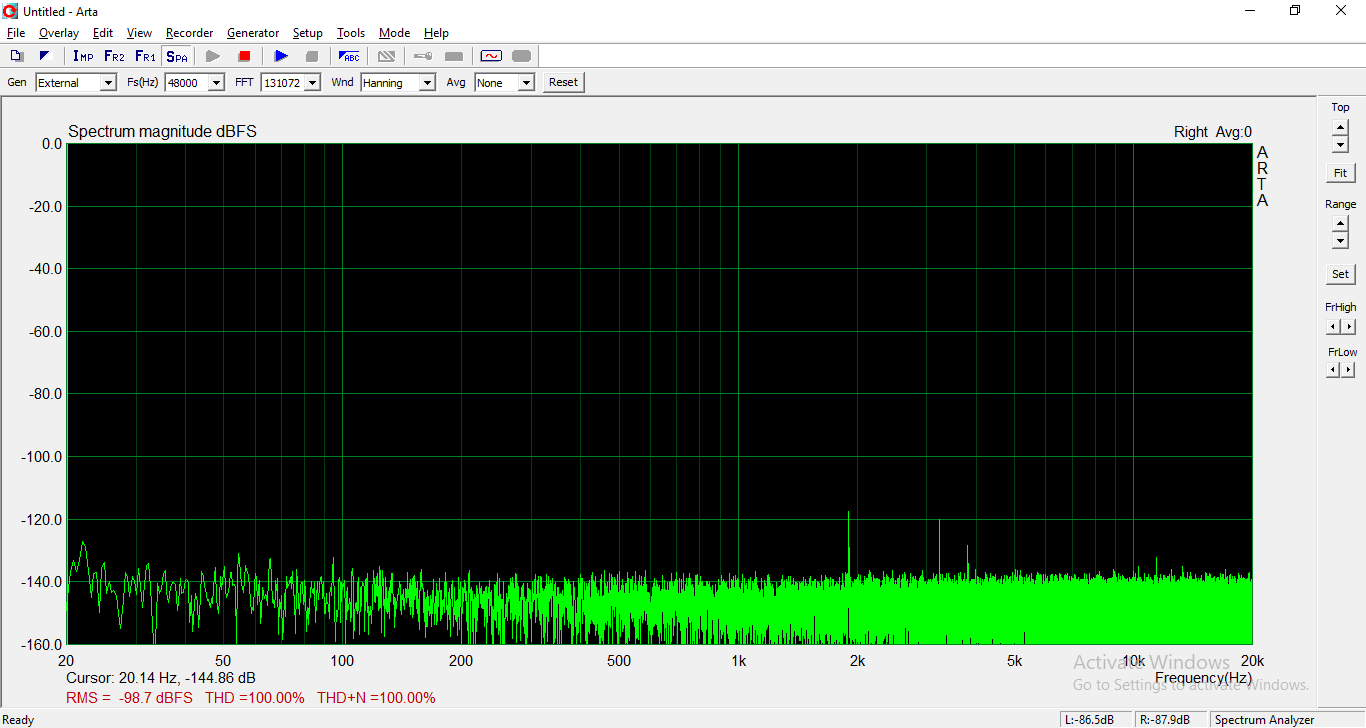The image size is (1366, 728).
Task: Click the R:-87.9dB status bar level
Action: click(x=1171, y=720)
